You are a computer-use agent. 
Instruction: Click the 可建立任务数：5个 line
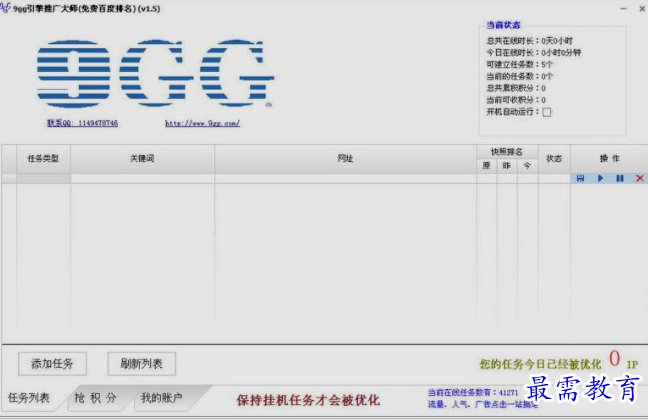click(x=519, y=64)
